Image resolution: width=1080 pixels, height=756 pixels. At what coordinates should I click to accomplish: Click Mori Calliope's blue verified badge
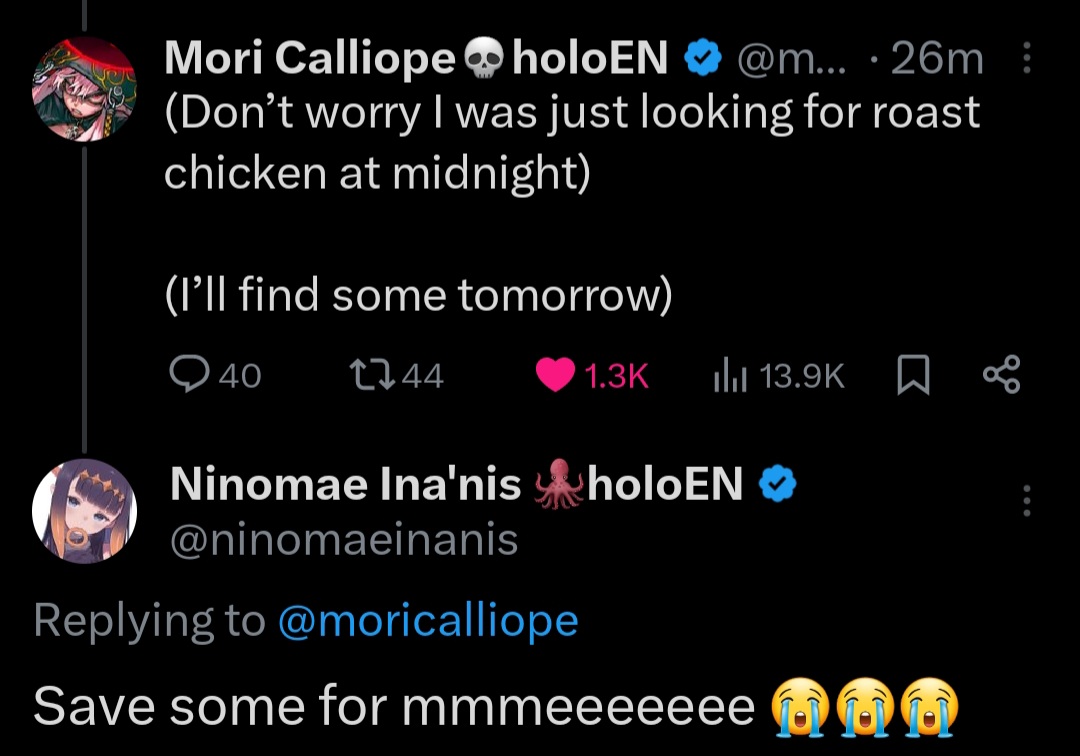point(704,61)
